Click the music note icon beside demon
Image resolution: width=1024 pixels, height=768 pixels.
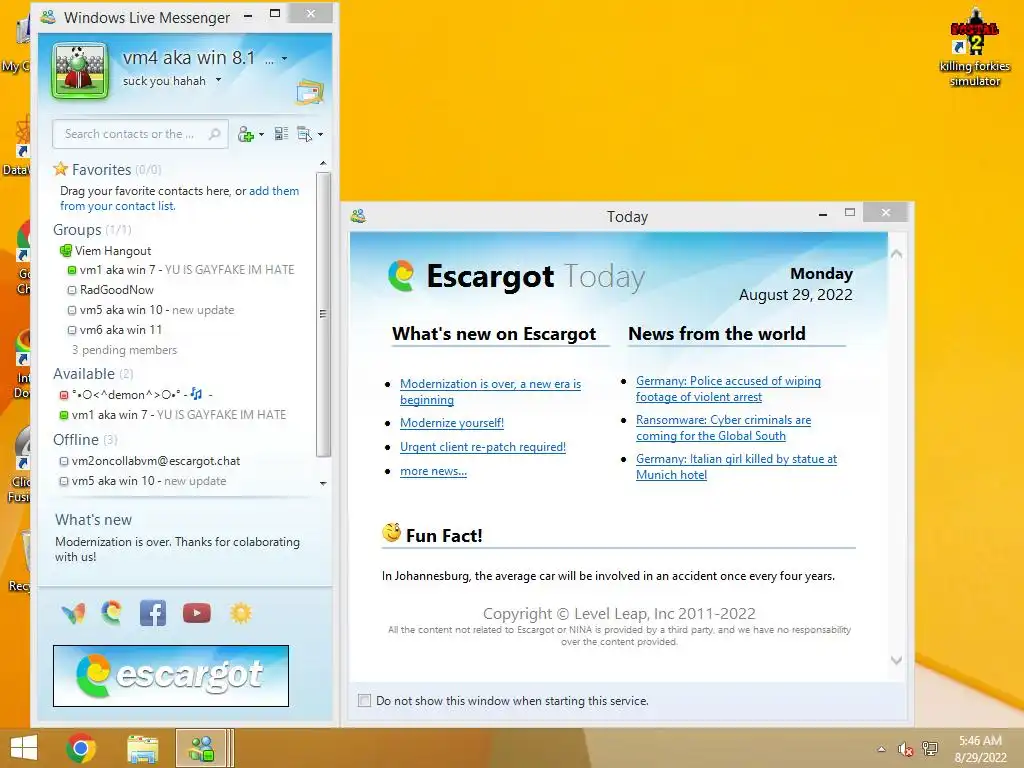(197, 394)
